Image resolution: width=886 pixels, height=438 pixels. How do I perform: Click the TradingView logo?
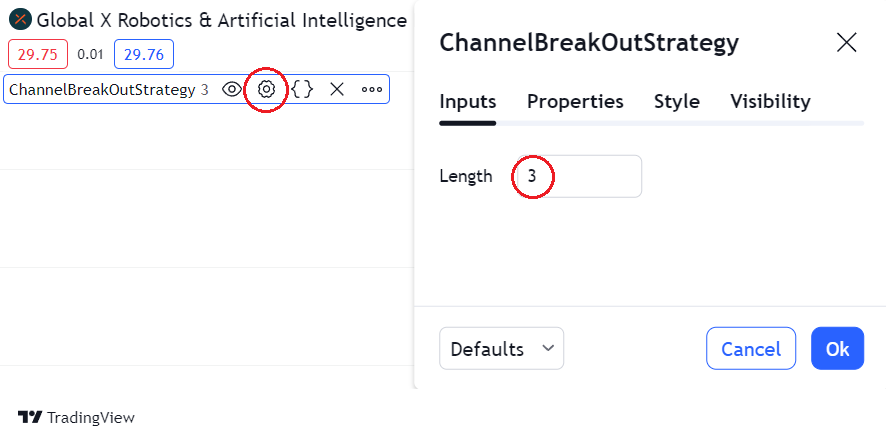(76, 417)
